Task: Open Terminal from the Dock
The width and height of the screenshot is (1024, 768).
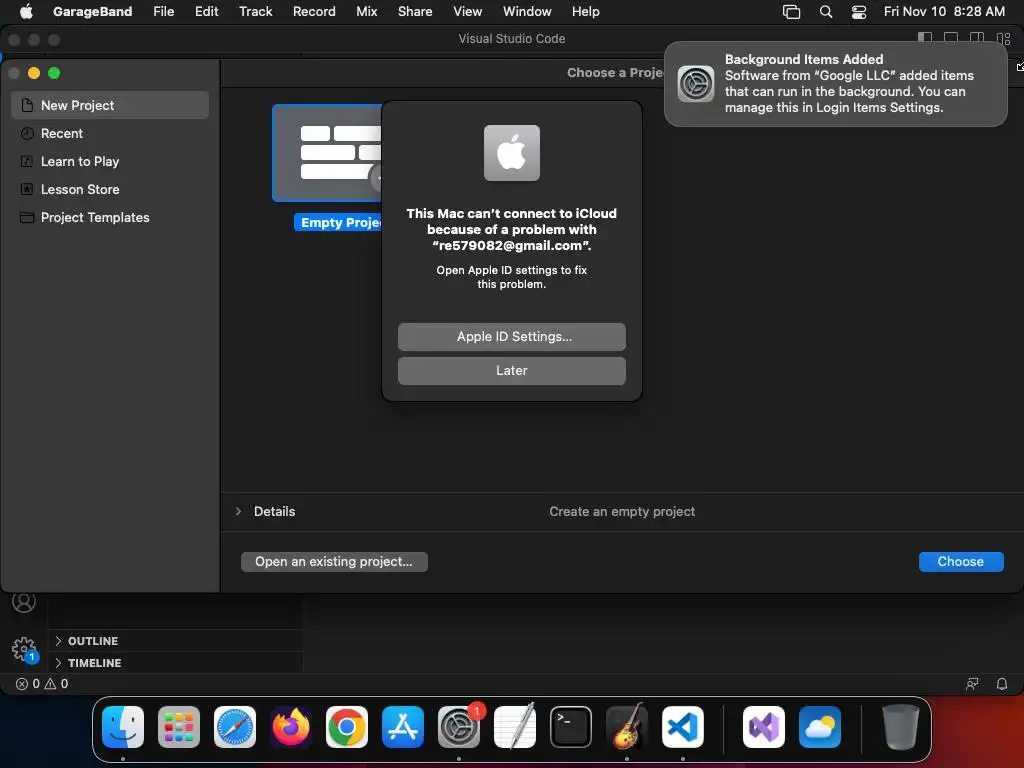Action: pos(571,727)
